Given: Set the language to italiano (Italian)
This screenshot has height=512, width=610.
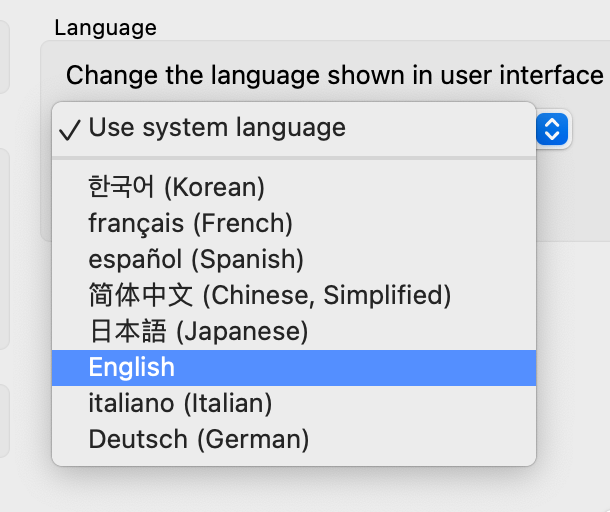Looking at the screenshot, I should pos(180,403).
